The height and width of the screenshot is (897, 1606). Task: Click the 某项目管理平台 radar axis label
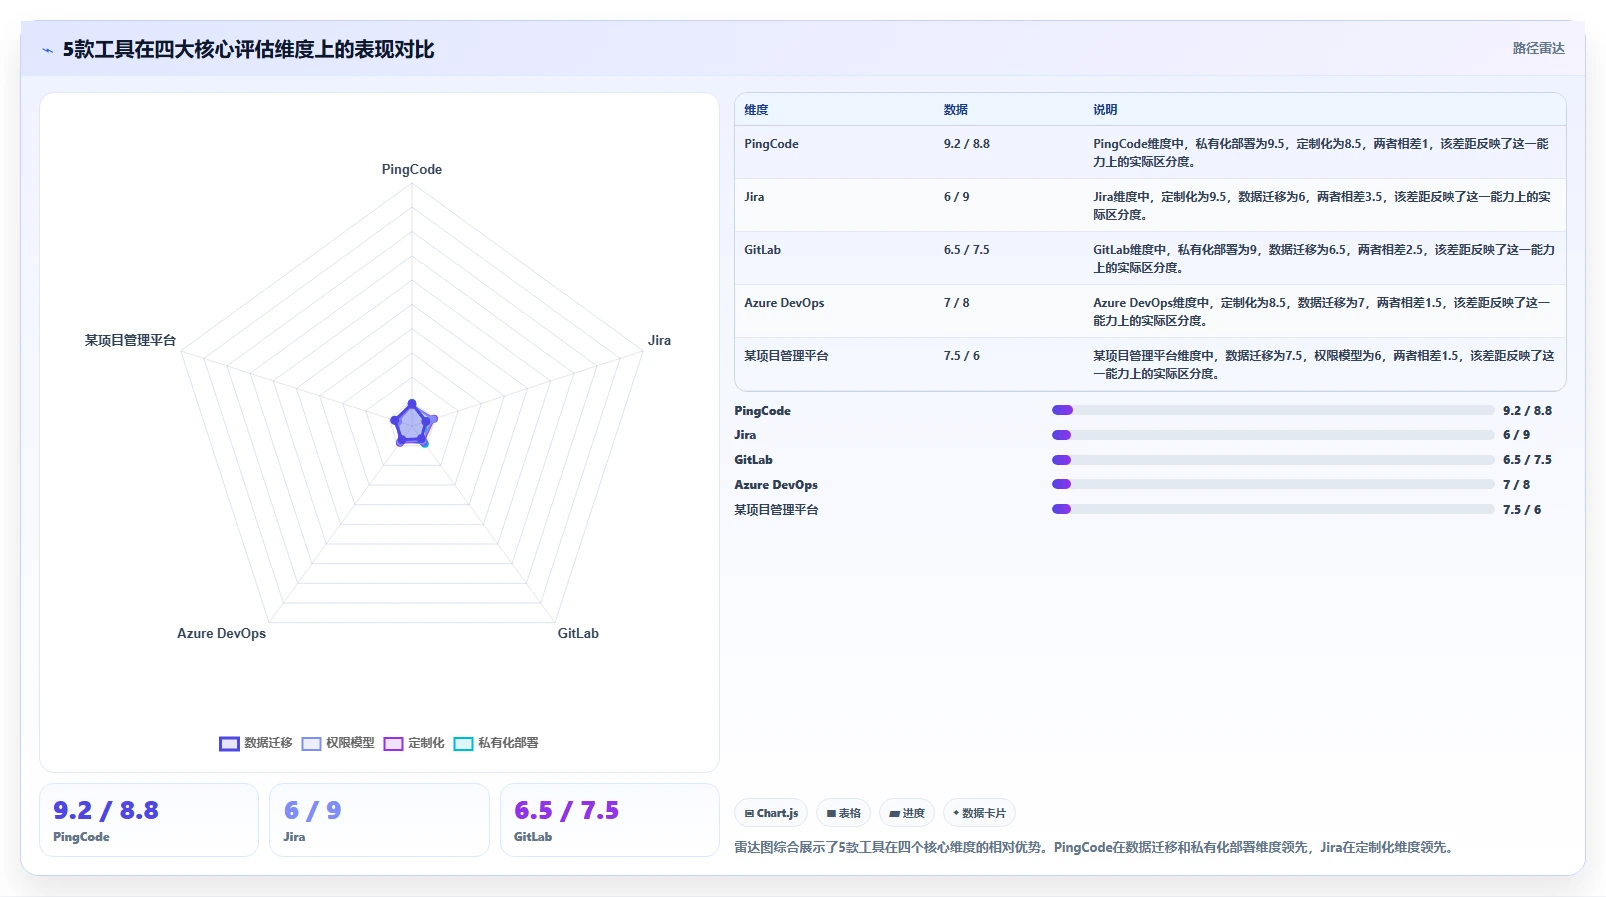(130, 340)
